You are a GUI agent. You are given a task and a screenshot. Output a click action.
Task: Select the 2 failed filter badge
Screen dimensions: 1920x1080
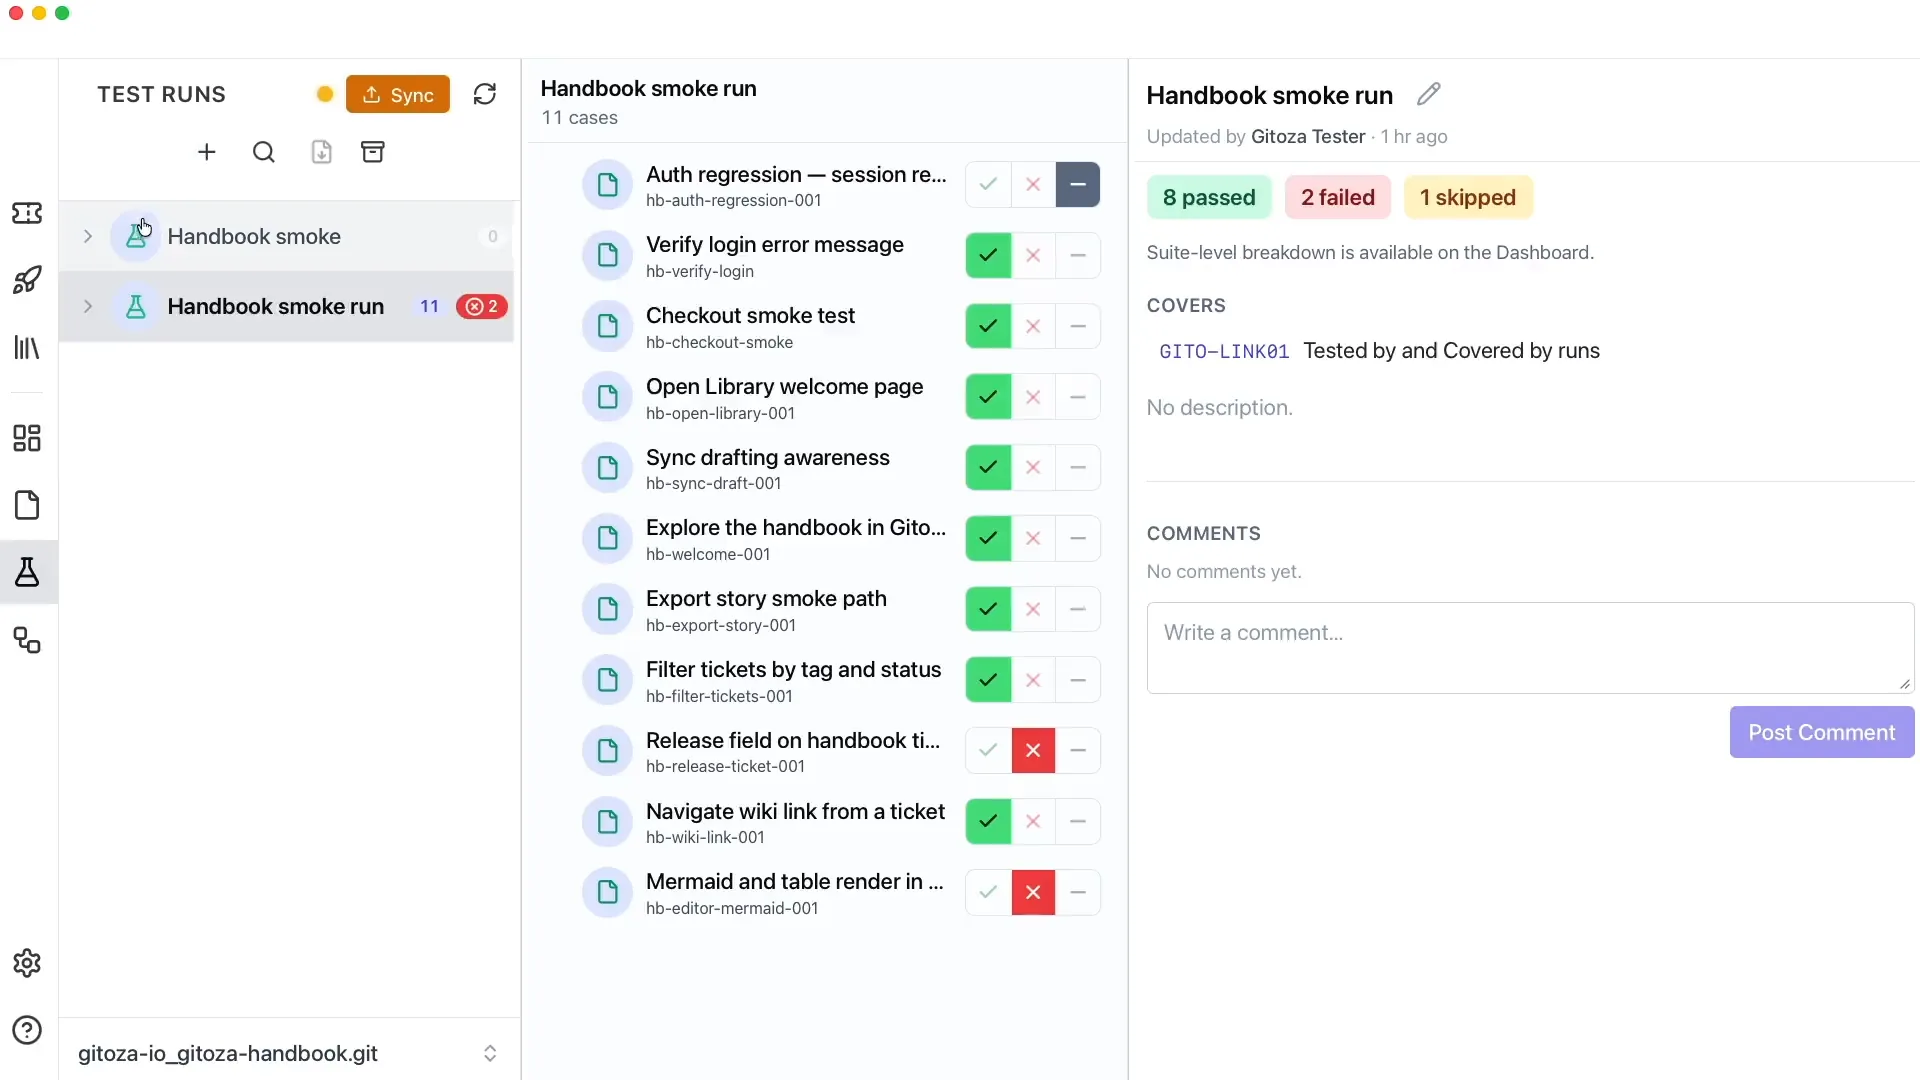pos(1338,198)
